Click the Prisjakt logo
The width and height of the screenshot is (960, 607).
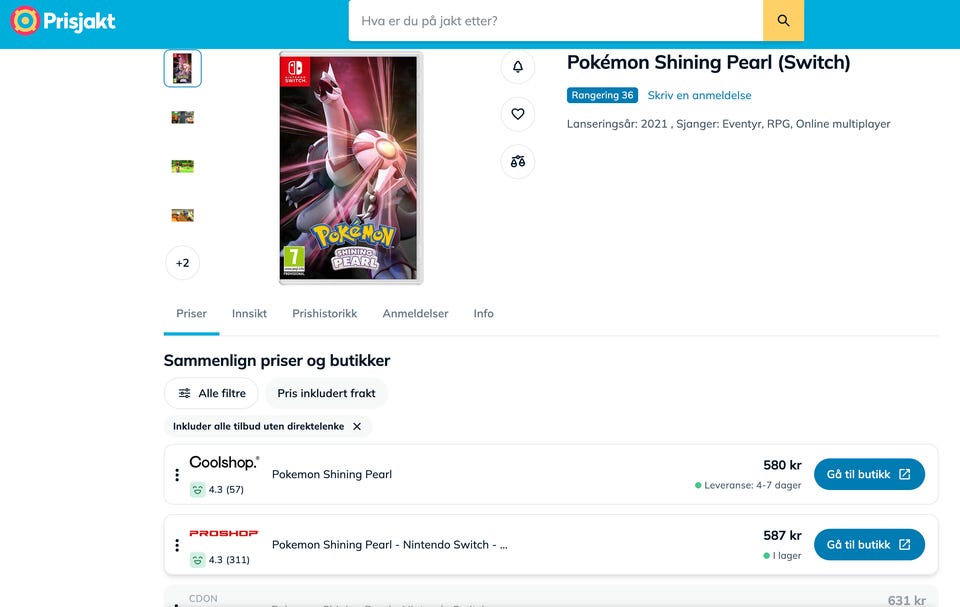63,21
